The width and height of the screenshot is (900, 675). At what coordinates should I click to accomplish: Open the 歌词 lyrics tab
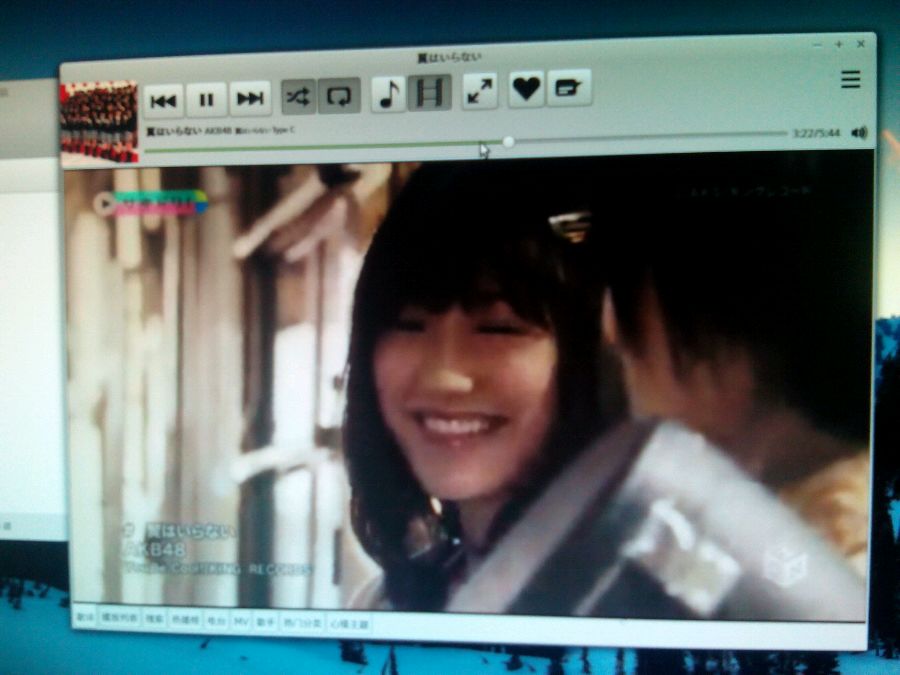[85, 618]
